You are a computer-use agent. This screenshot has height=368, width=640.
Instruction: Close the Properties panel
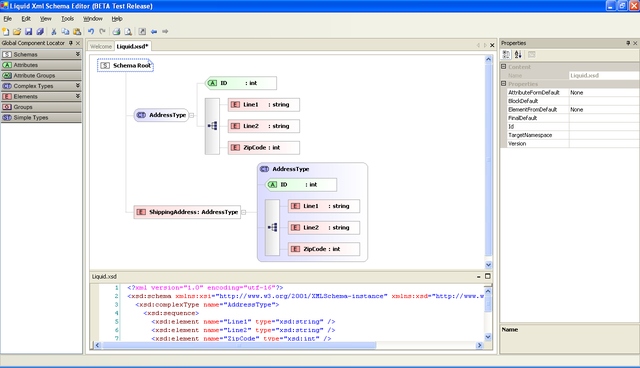635,43
